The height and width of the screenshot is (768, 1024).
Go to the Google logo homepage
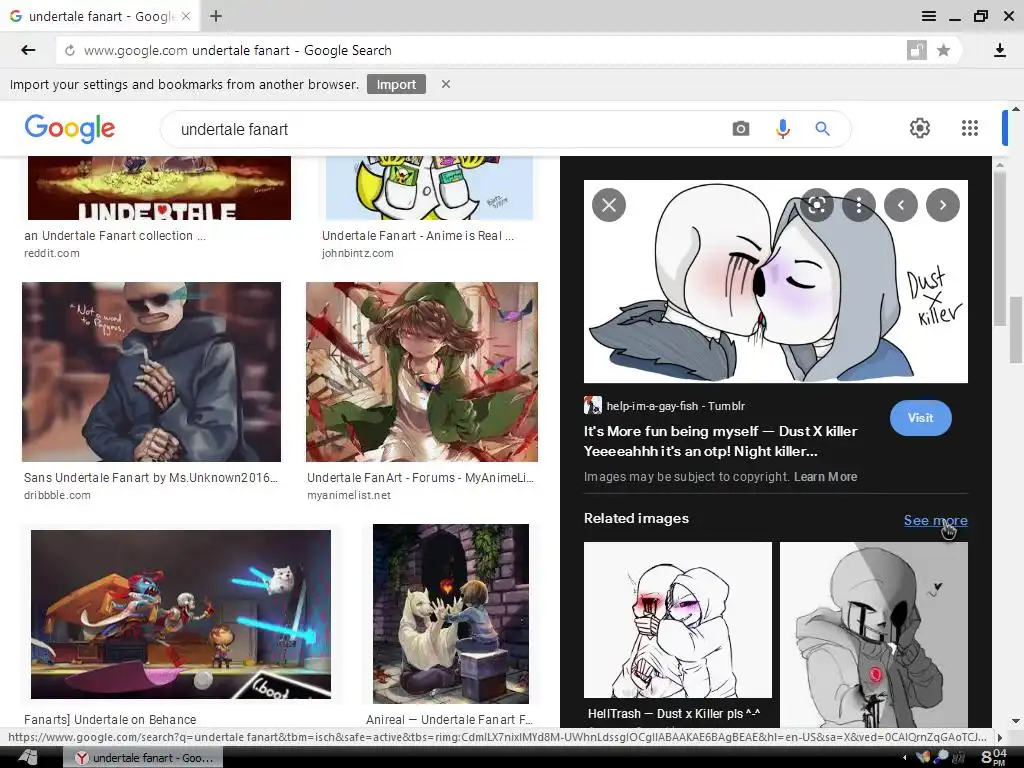tap(70, 129)
